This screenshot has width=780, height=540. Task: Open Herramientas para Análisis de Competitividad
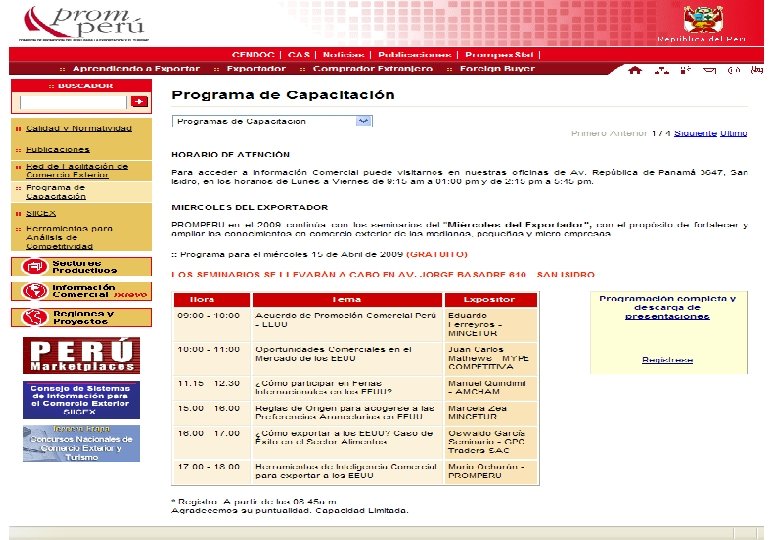tap(69, 237)
